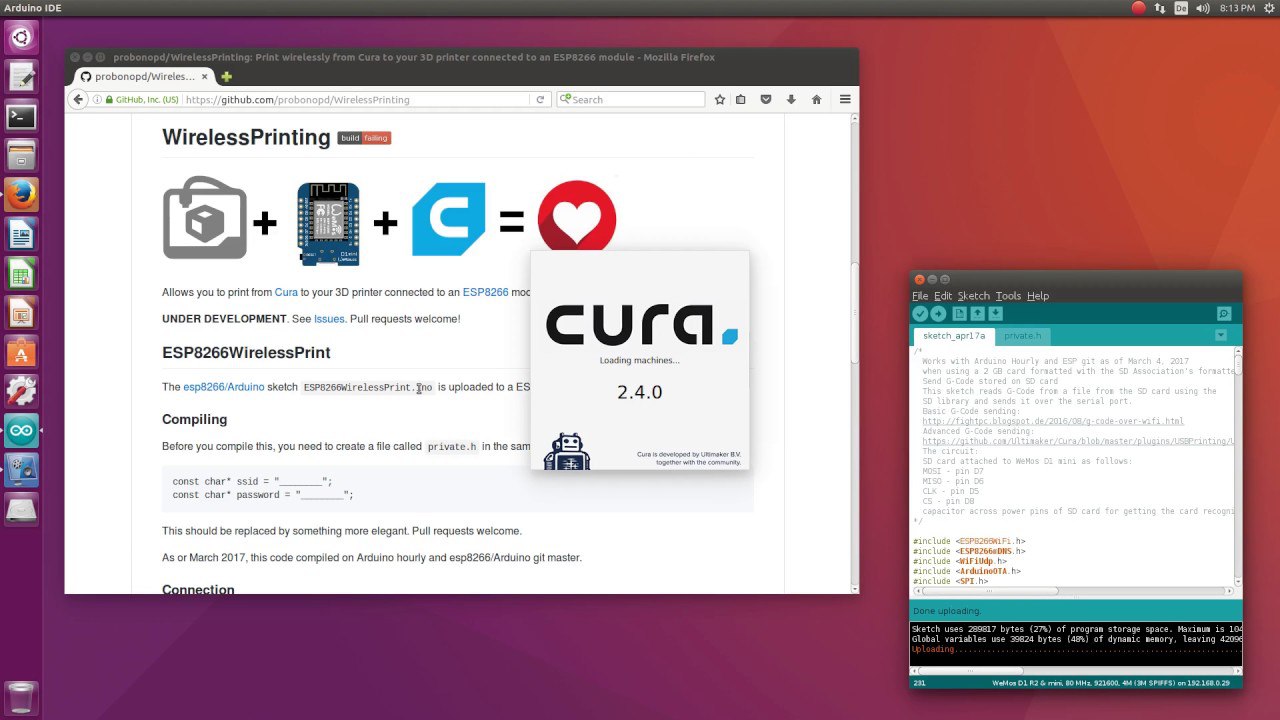Open the system power menu gear
The image size is (1280, 720).
(1269, 8)
